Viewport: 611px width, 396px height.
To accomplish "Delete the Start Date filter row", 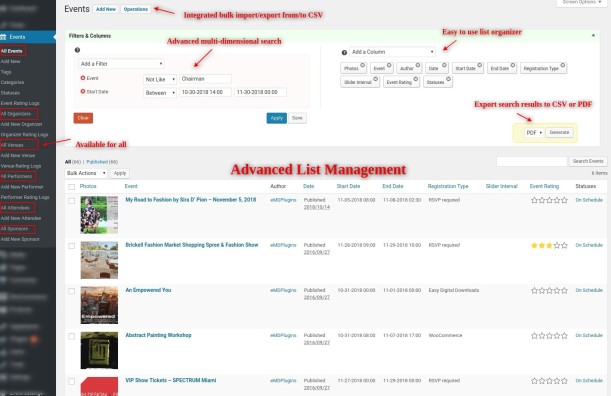I will pos(83,92).
